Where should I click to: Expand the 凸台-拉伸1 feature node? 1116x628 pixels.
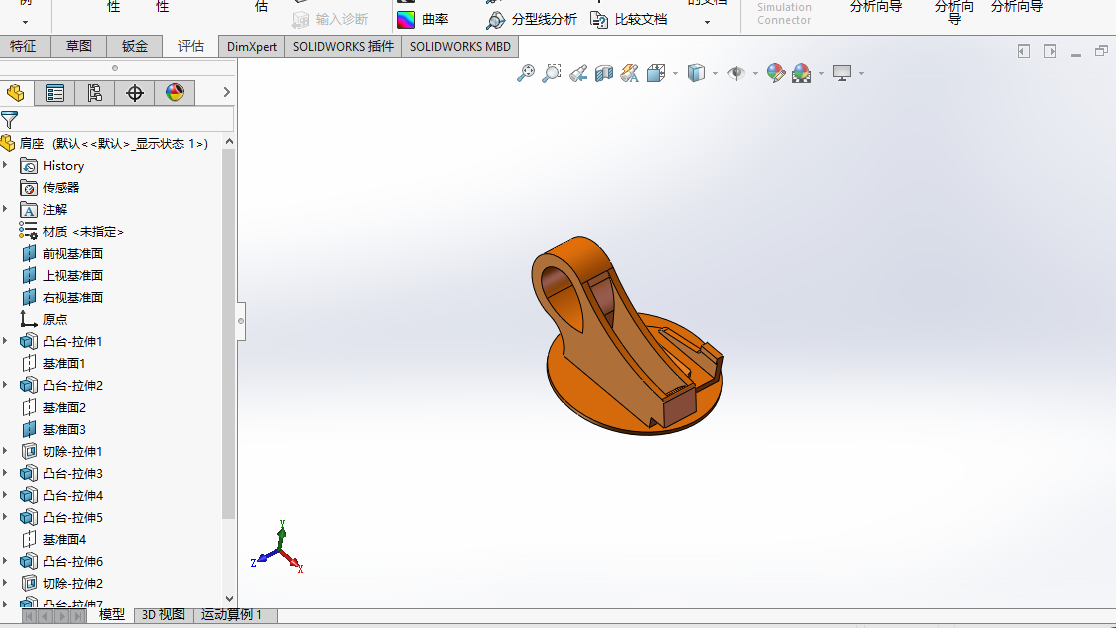pyautogui.click(x=6, y=341)
